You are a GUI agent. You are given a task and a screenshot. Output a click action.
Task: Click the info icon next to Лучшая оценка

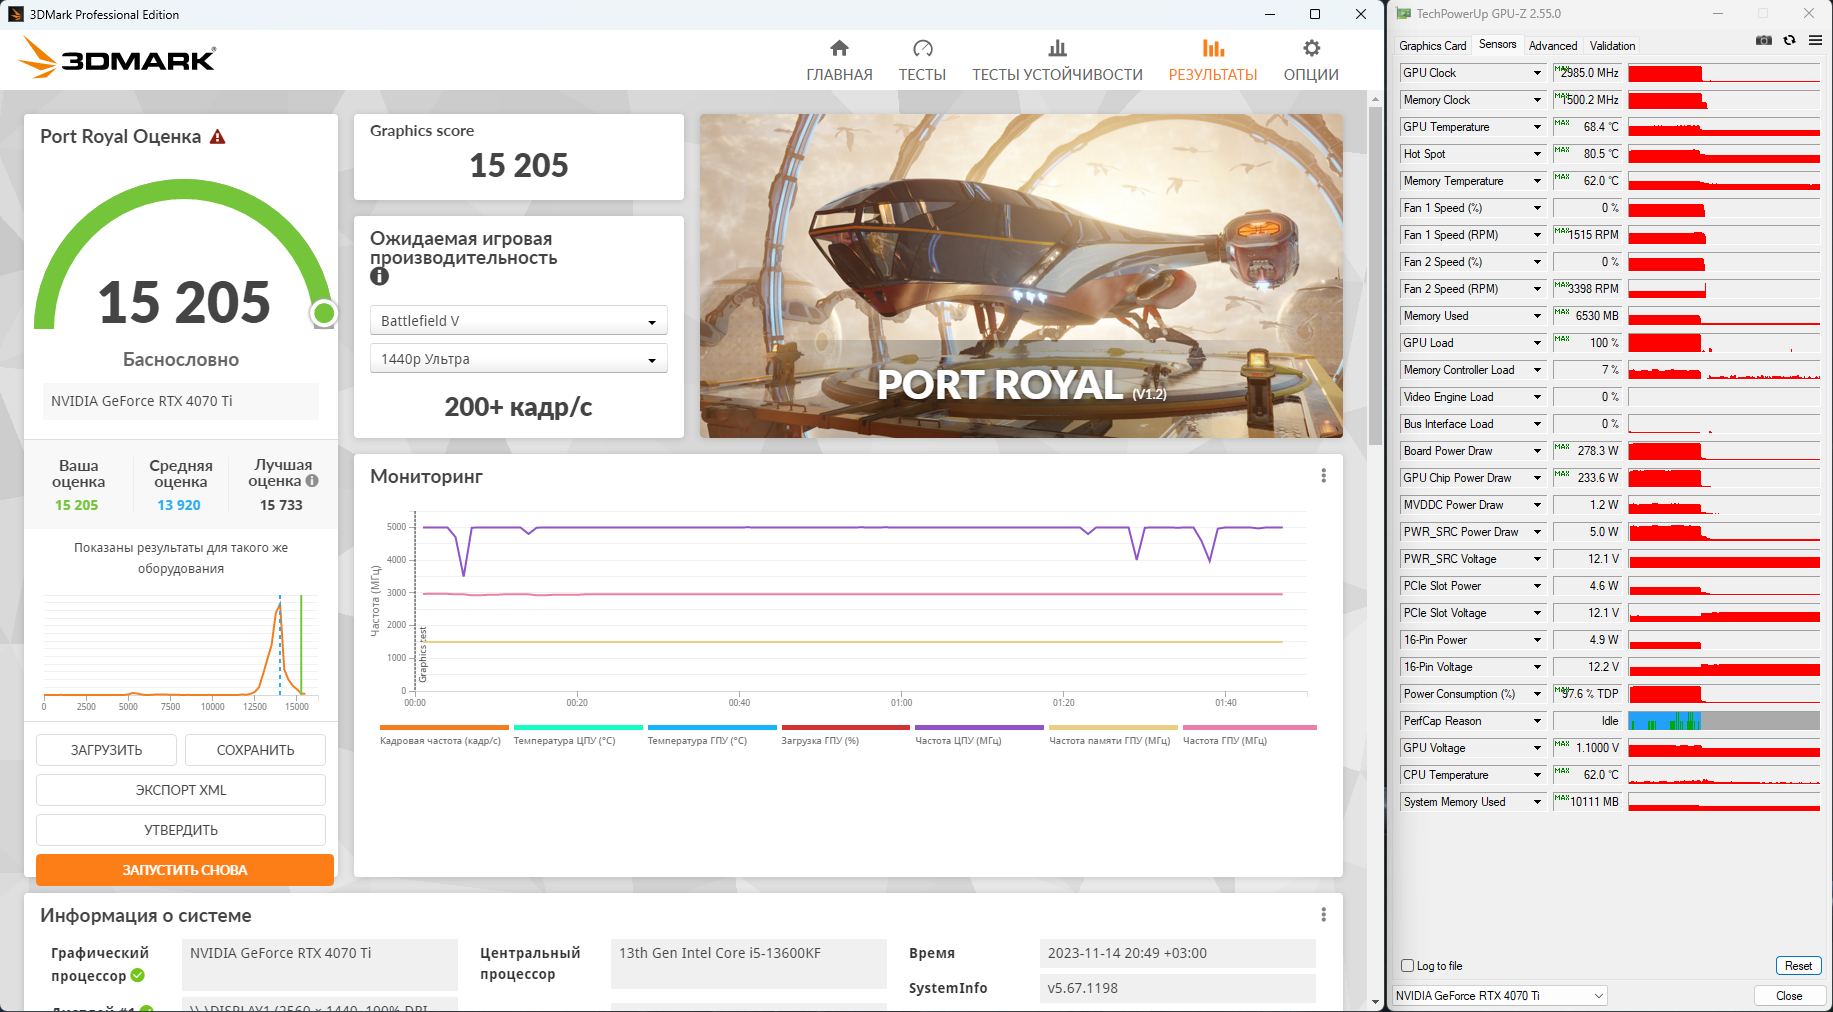[312, 481]
